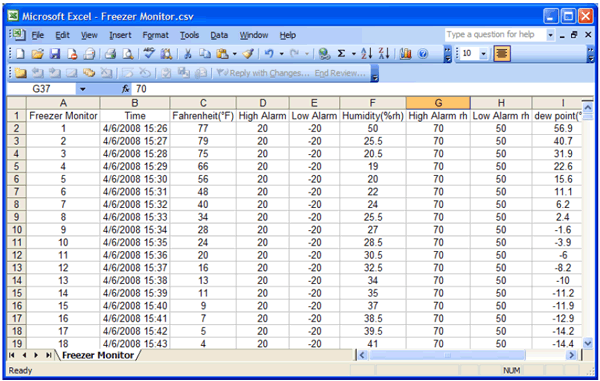Click the E-mail envelope icon in the toolbar

click(89, 54)
